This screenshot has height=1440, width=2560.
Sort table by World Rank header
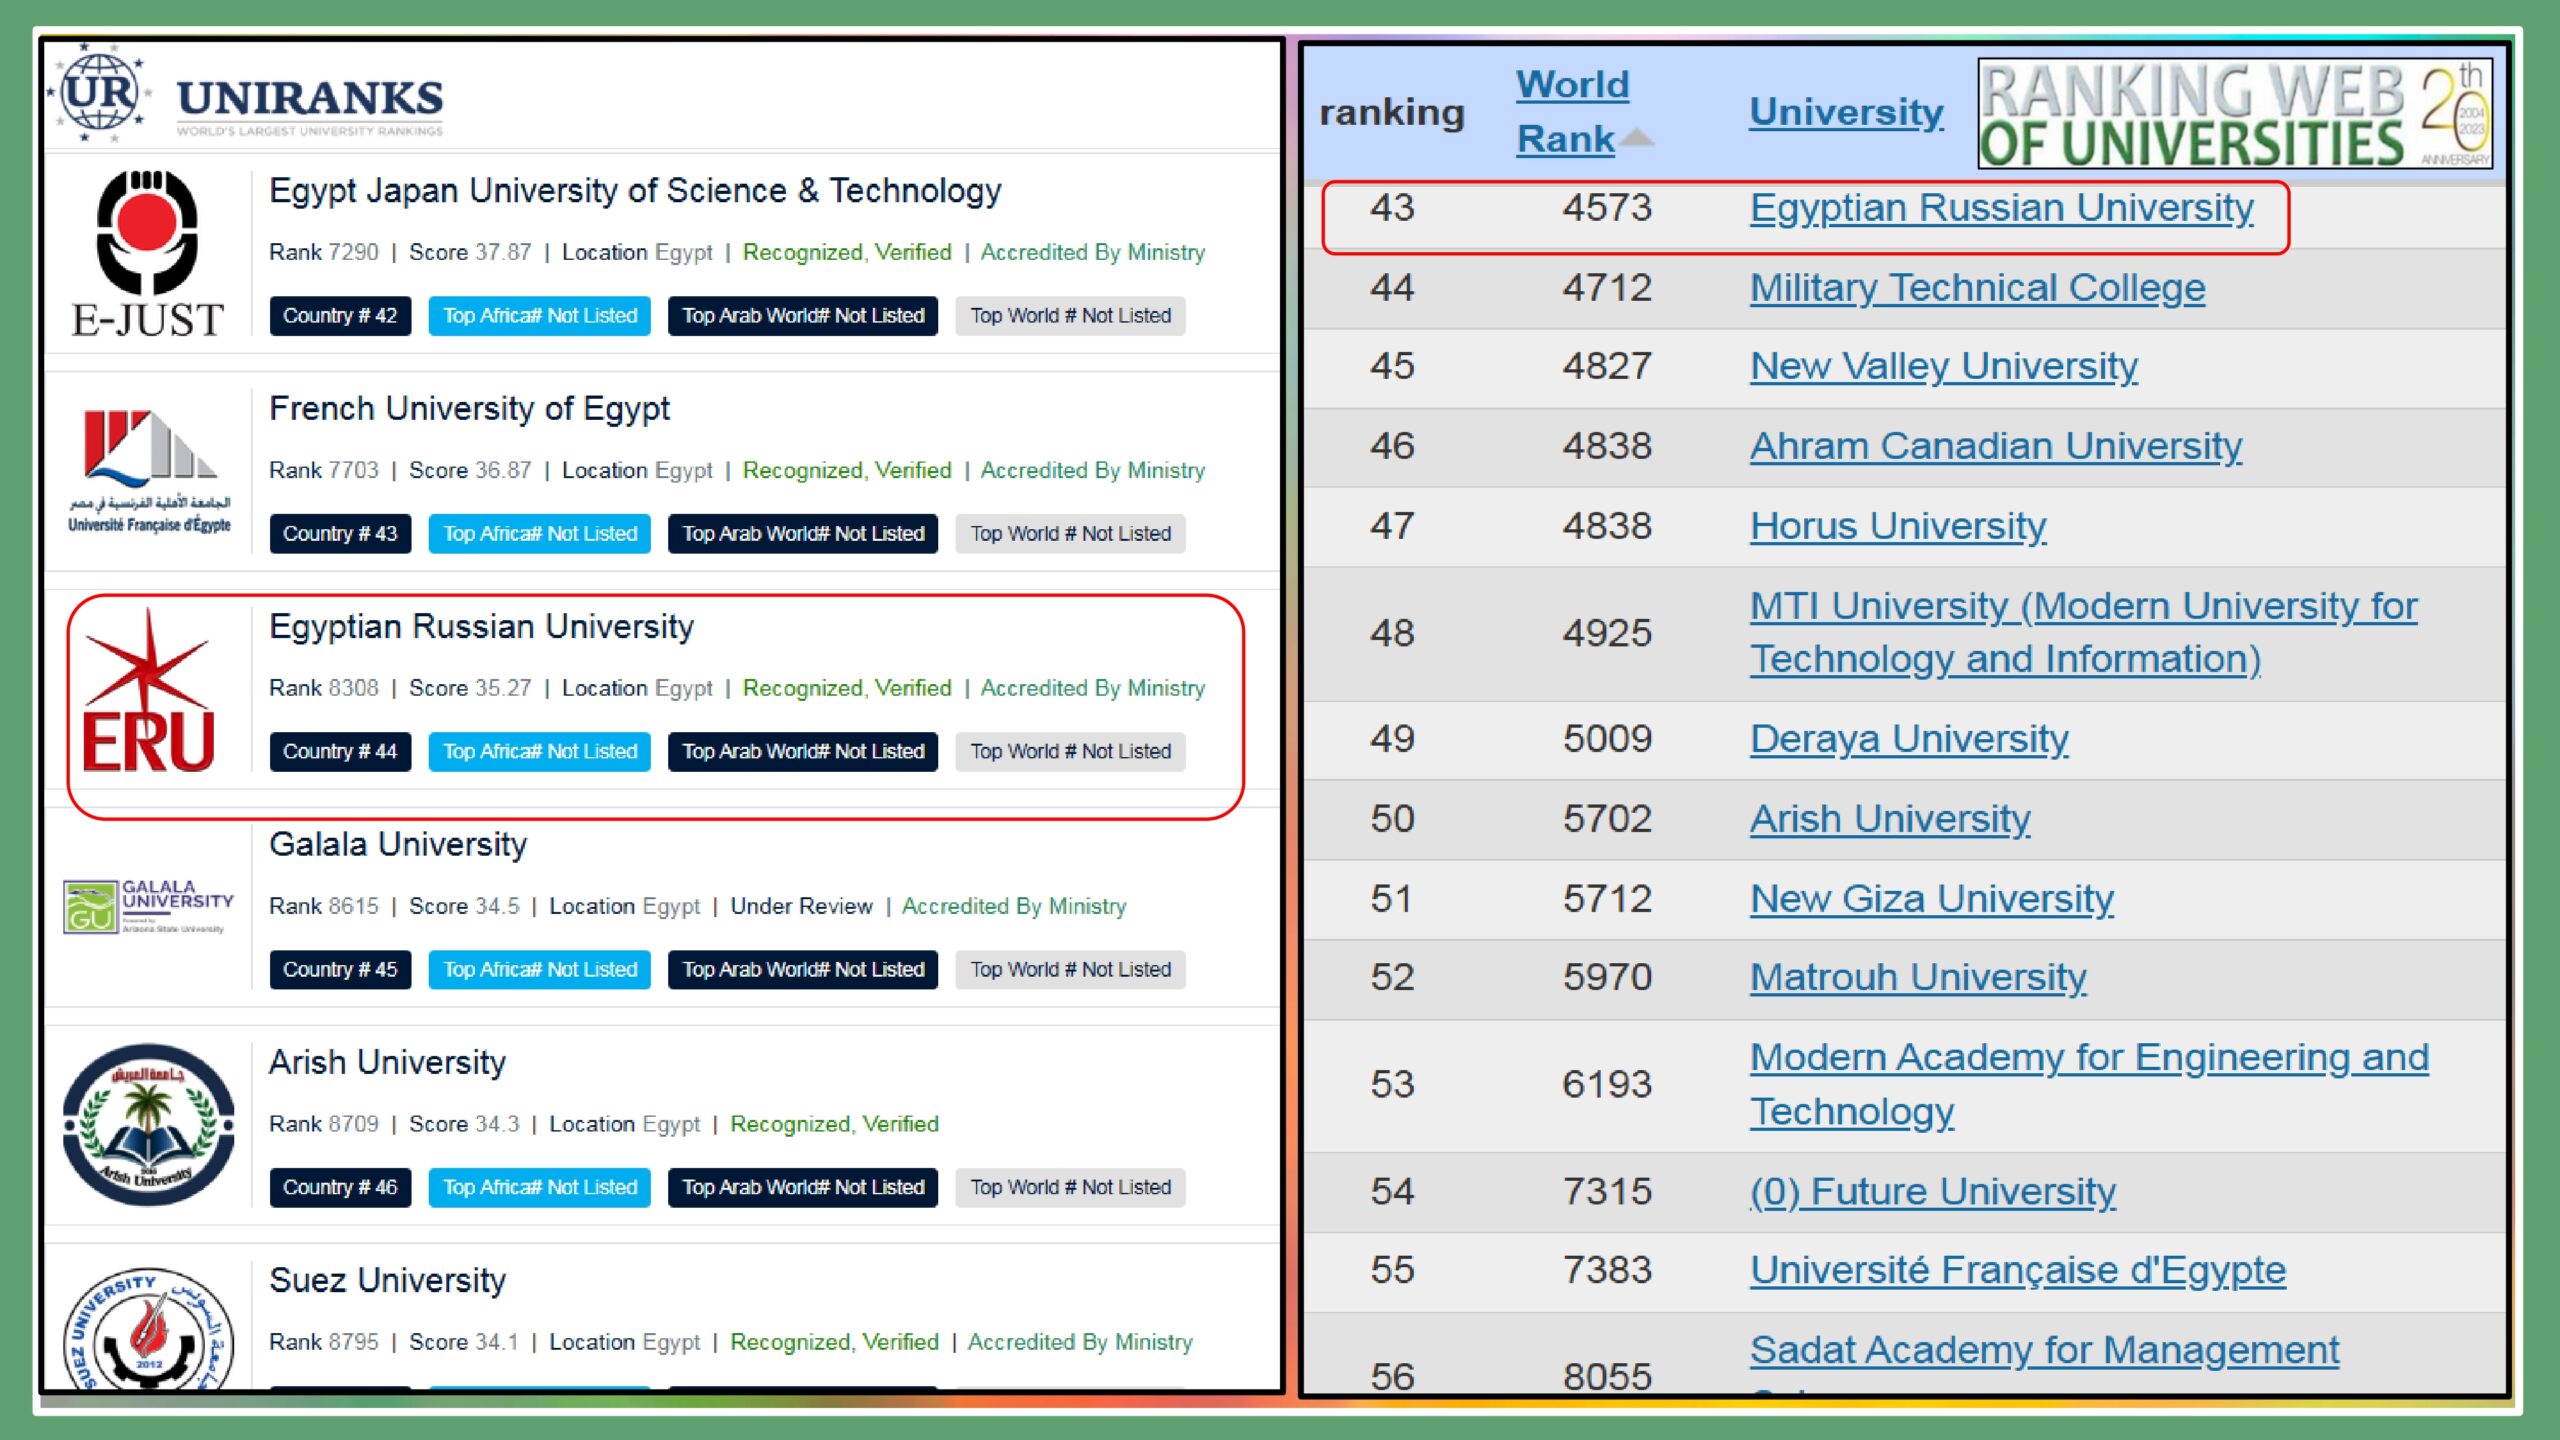click(x=1572, y=111)
